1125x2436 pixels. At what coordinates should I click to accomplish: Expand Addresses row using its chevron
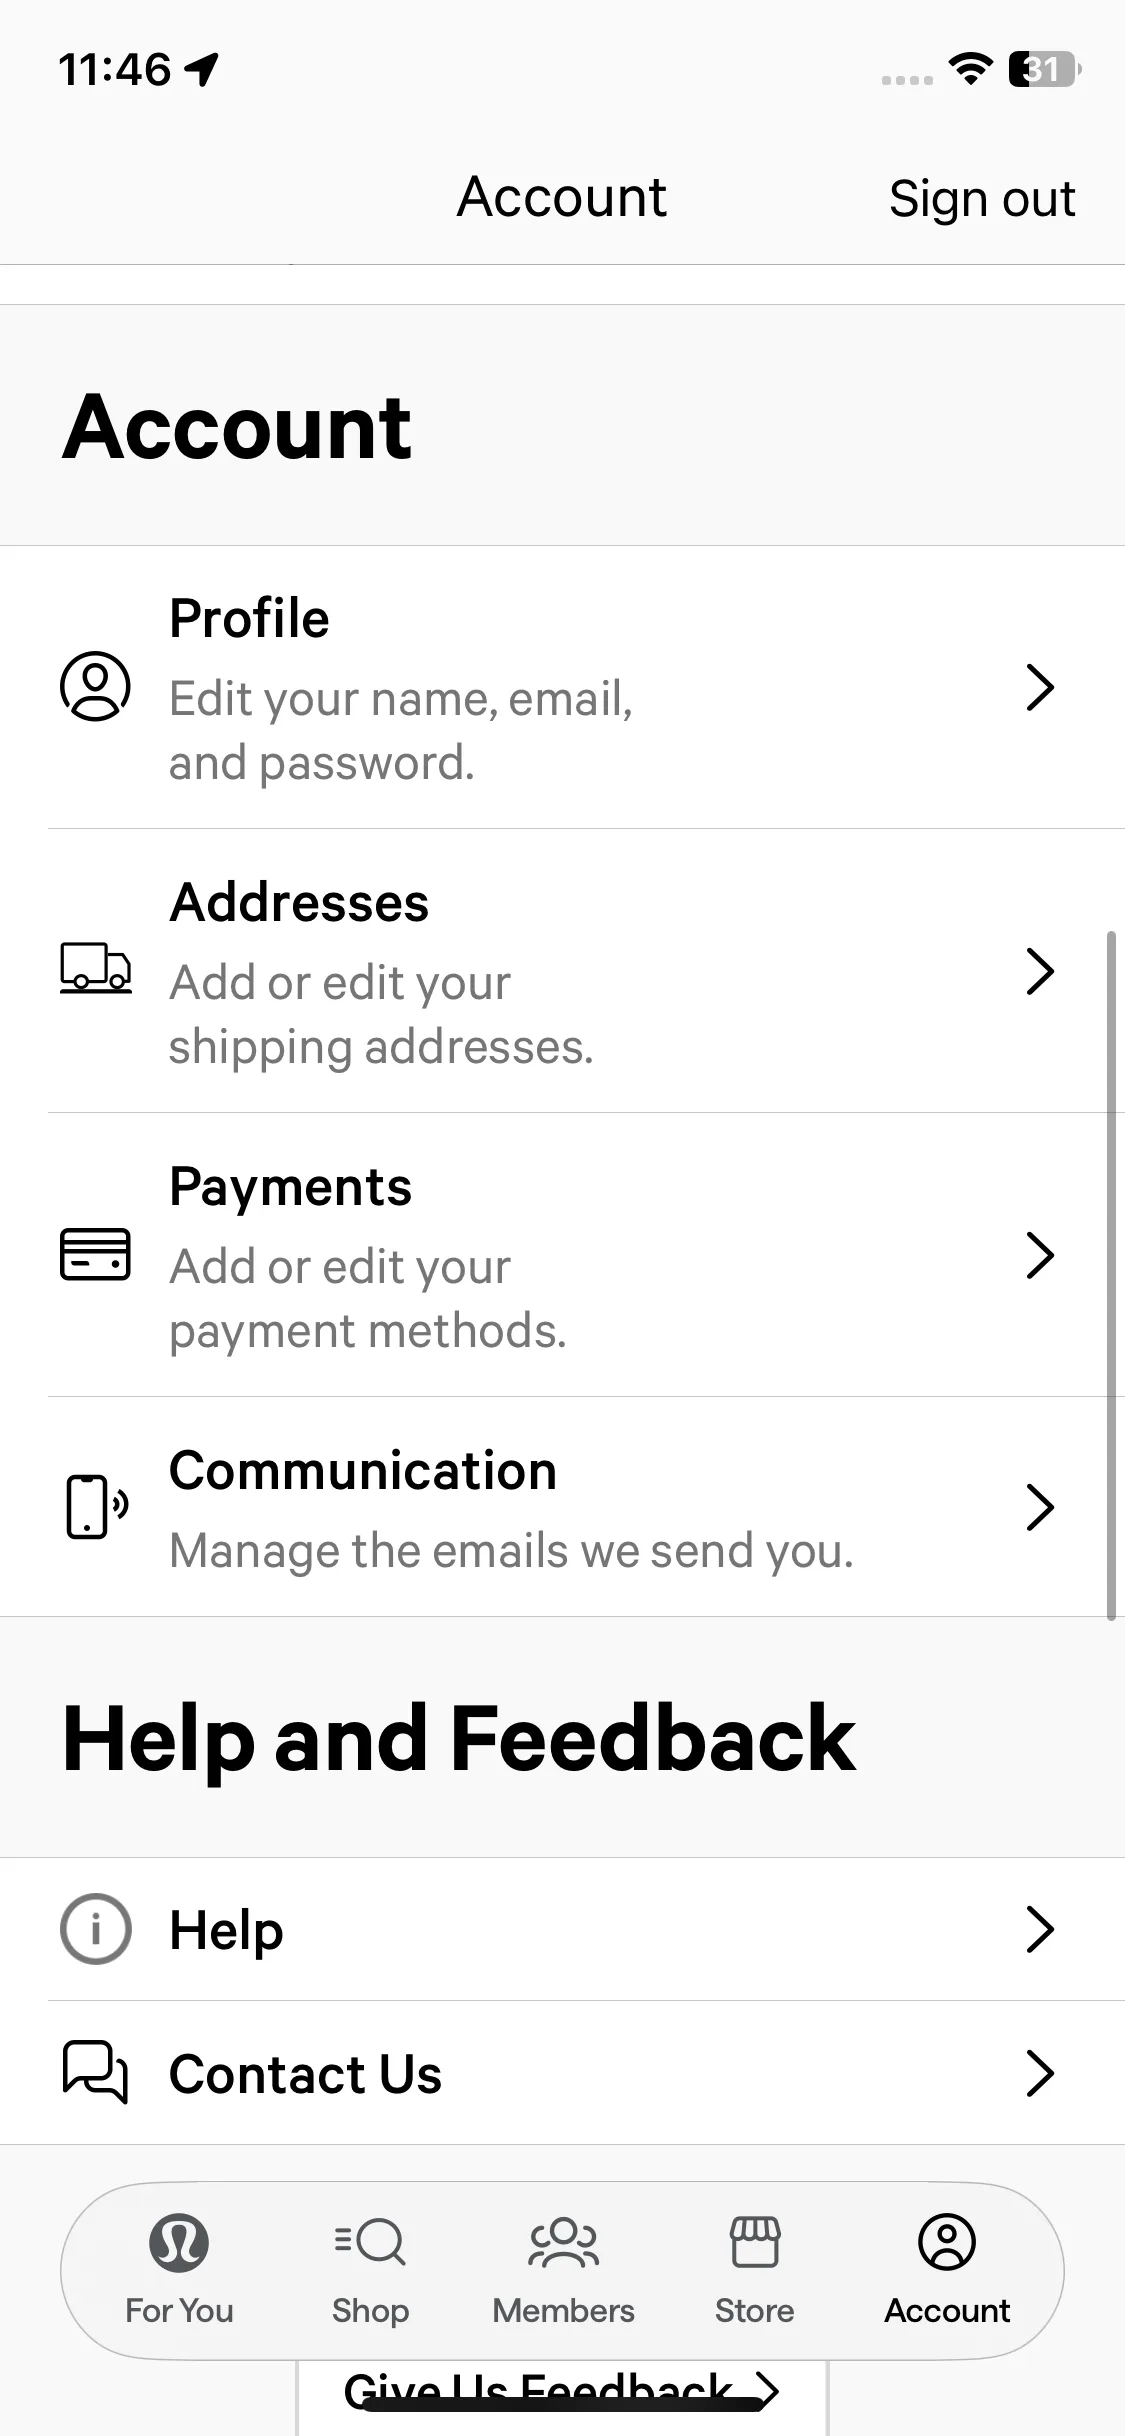click(x=1040, y=972)
